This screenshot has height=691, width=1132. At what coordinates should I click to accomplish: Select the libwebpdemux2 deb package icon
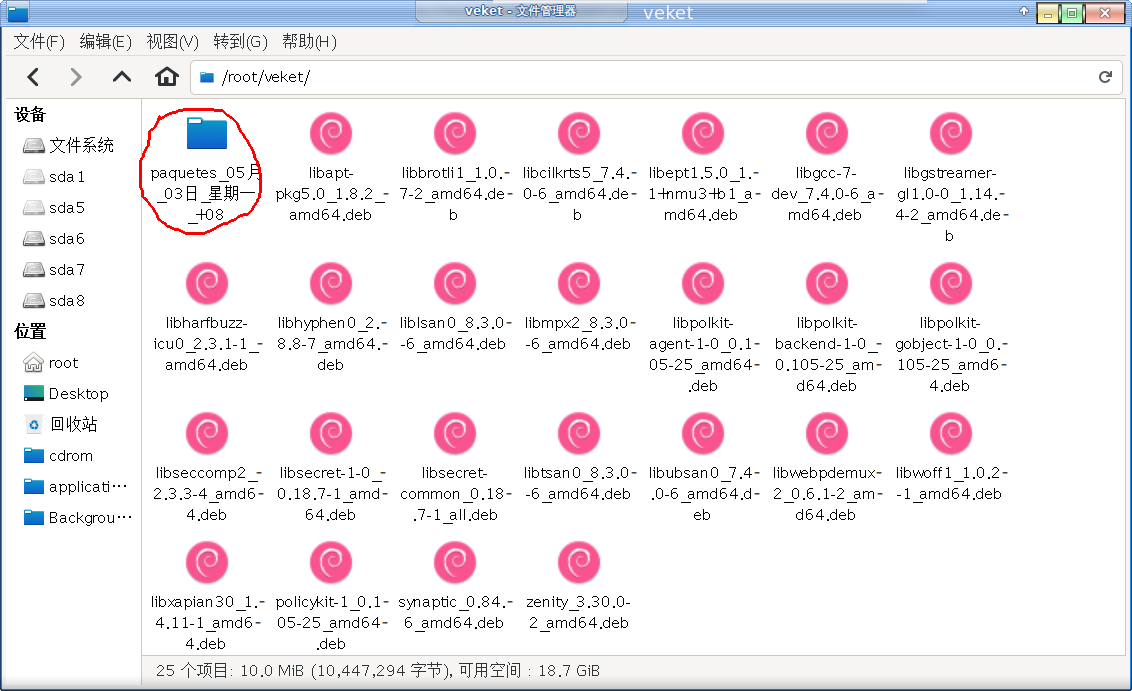827,433
